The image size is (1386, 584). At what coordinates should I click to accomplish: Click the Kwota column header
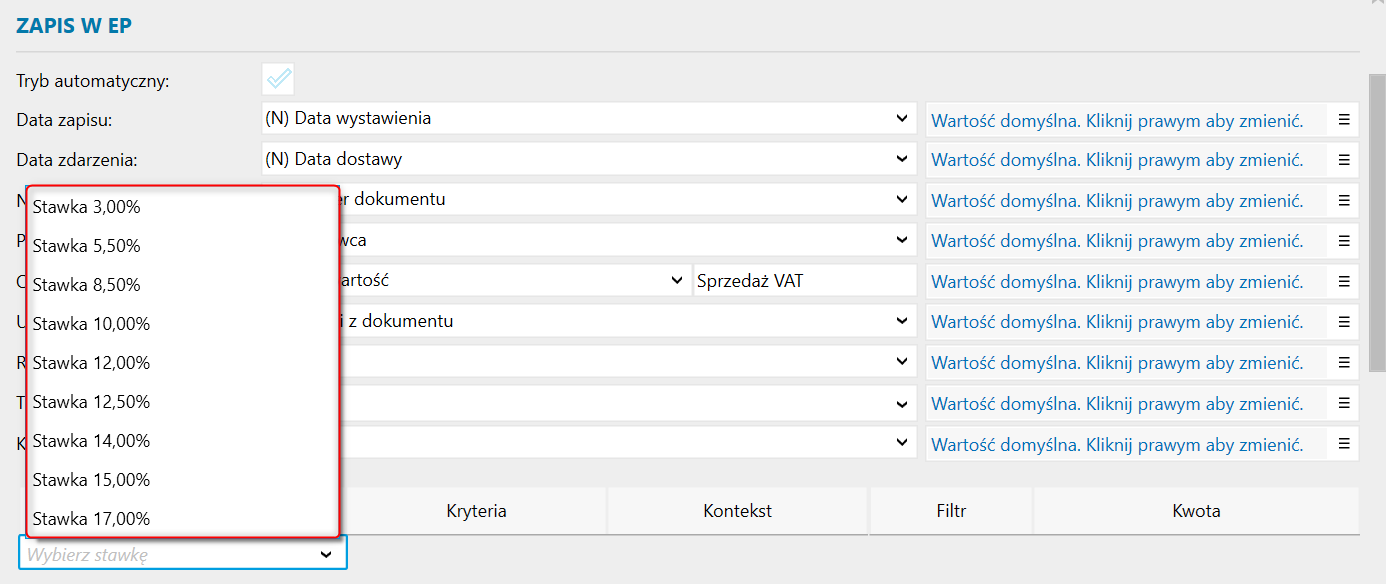1196,511
